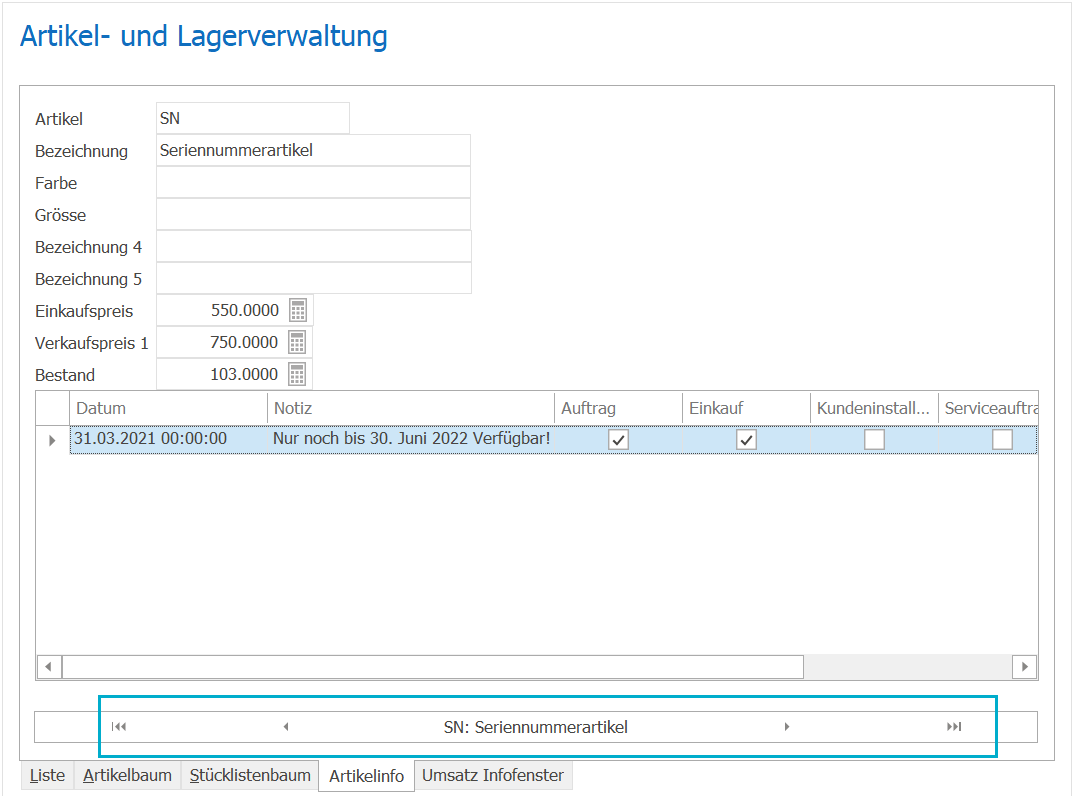Check Kundeninstall... checkbox in note row
Image resolution: width=1074 pixels, height=796 pixels.
tap(874, 440)
